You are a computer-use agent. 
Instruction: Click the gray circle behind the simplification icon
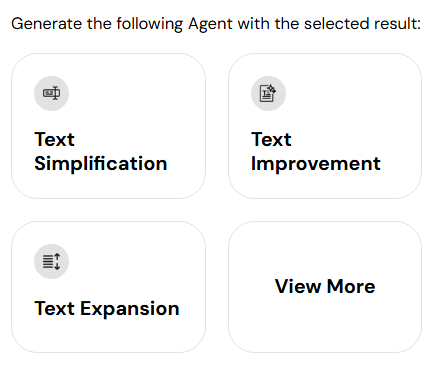click(x=51, y=93)
